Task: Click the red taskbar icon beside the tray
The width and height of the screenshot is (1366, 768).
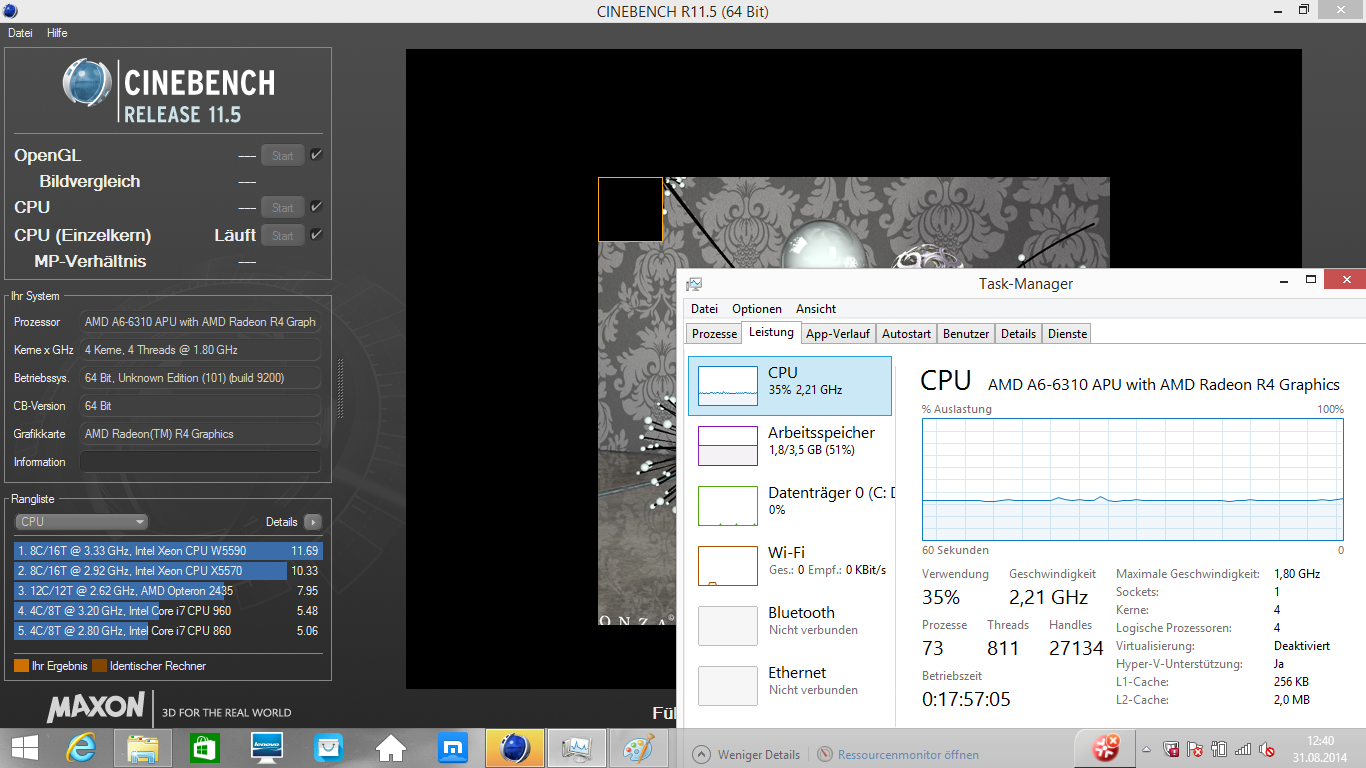Action: 1105,748
